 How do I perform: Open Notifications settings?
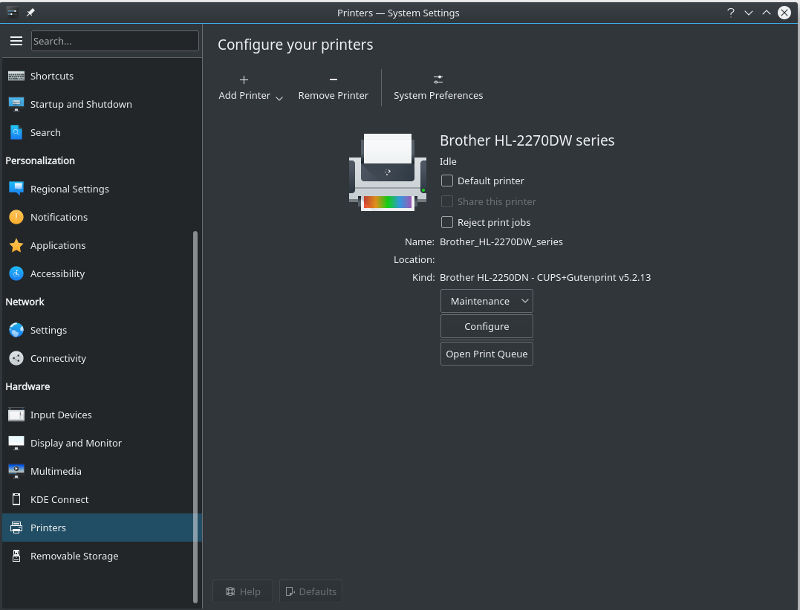coord(60,217)
